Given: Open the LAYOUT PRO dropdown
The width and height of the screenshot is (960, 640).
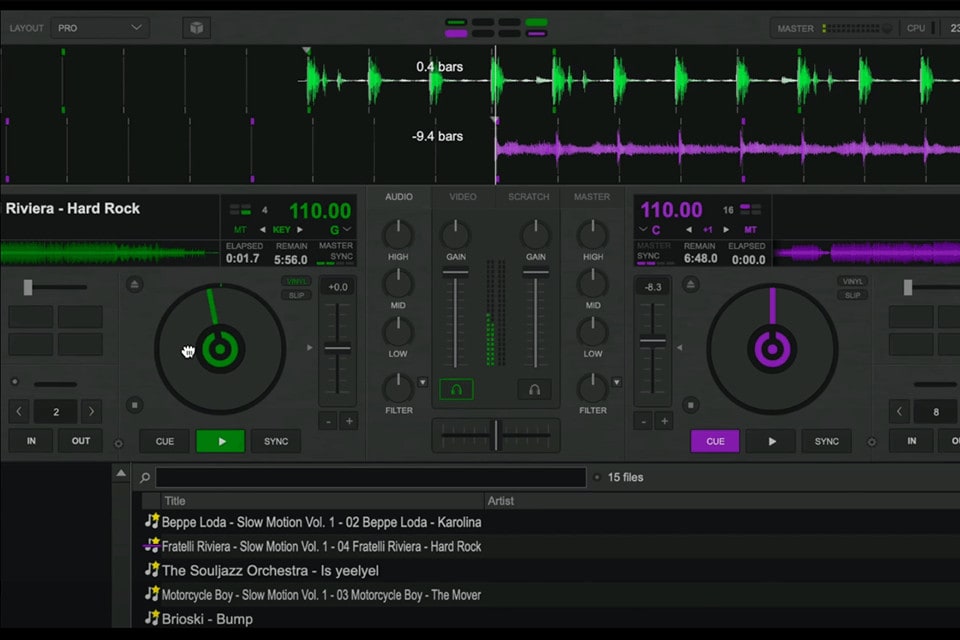Looking at the screenshot, I should tap(100, 28).
